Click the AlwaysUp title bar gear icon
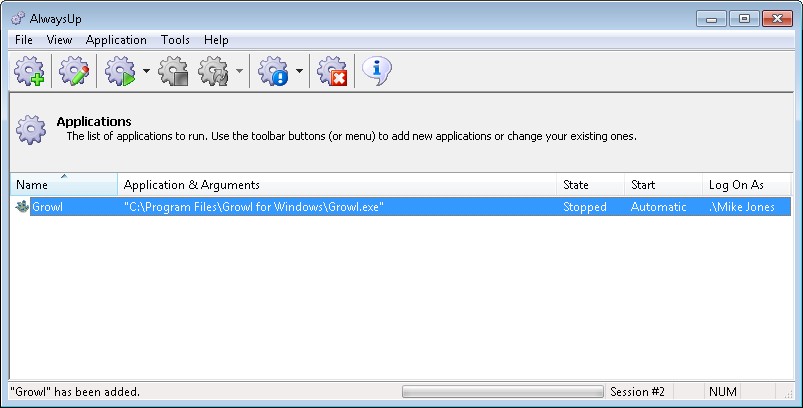Image resolution: width=803 pixels, height=408 pixels. 18,18
